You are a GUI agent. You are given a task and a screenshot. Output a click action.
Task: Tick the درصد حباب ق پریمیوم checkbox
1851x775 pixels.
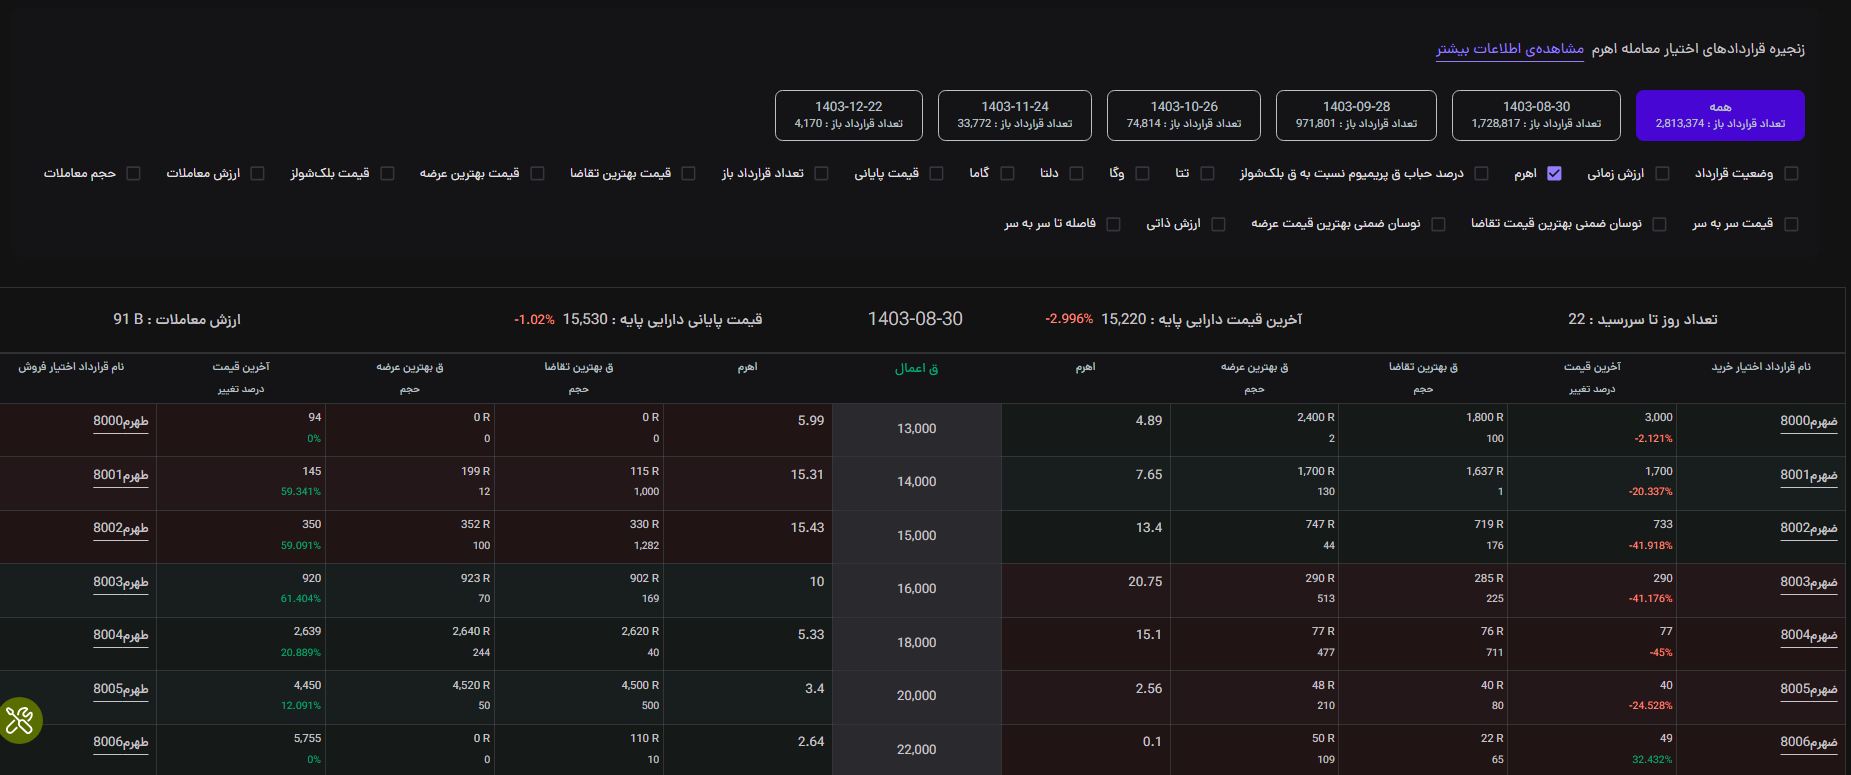point(1481,173)
